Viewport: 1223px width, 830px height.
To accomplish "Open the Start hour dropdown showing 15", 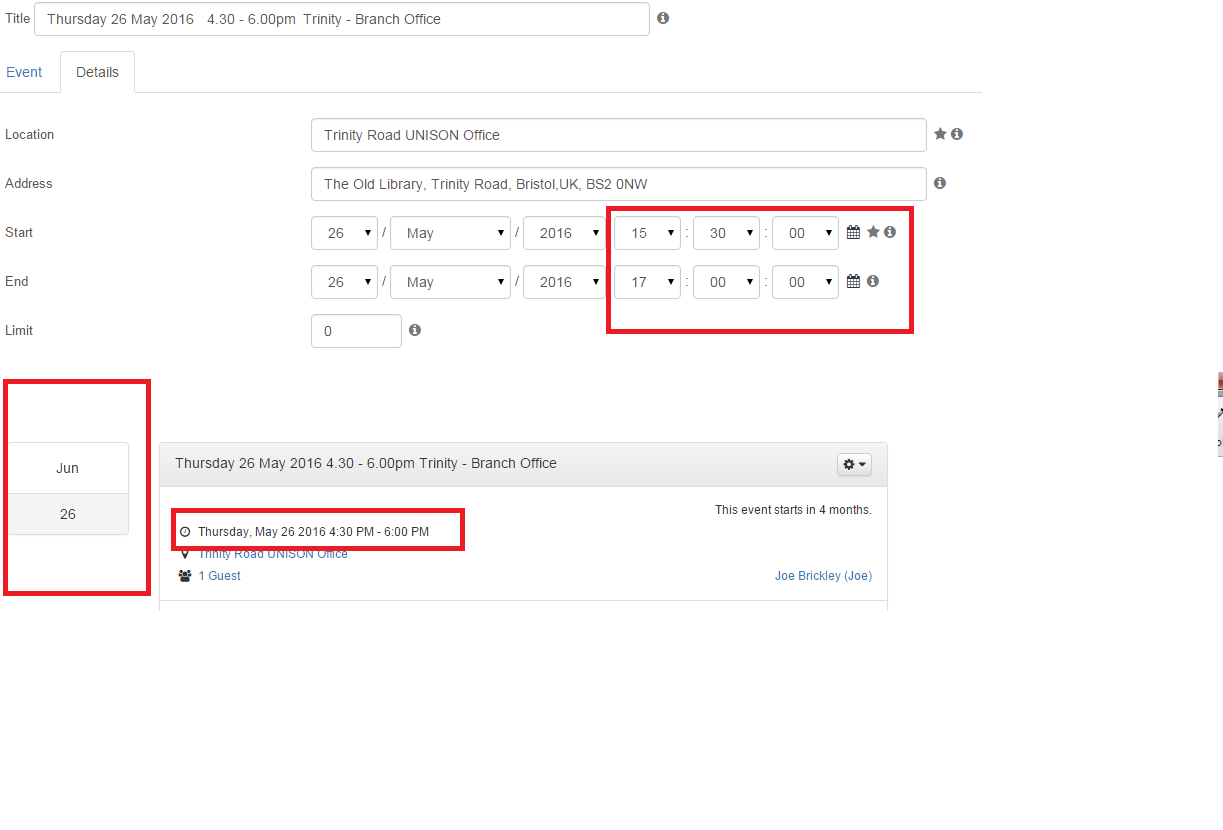I will pyautogui.click(x=647, y=233).
